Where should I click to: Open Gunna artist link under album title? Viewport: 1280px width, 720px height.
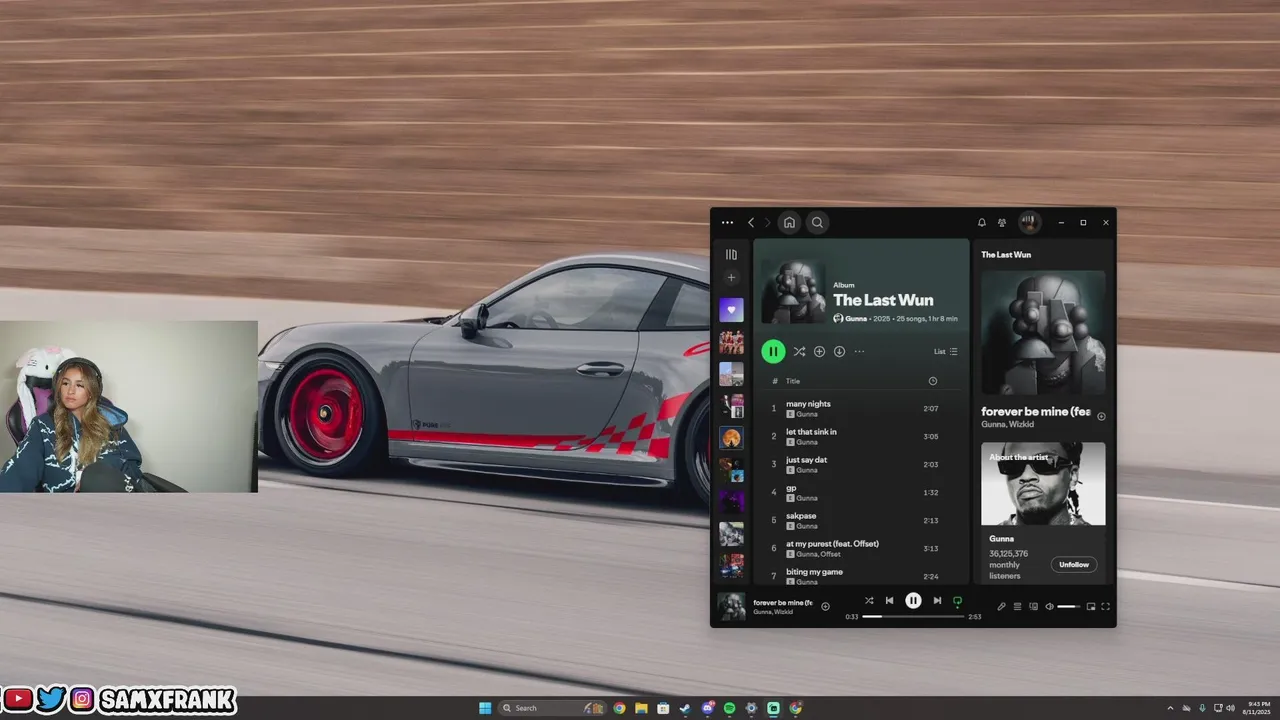[x=856, y=318]
